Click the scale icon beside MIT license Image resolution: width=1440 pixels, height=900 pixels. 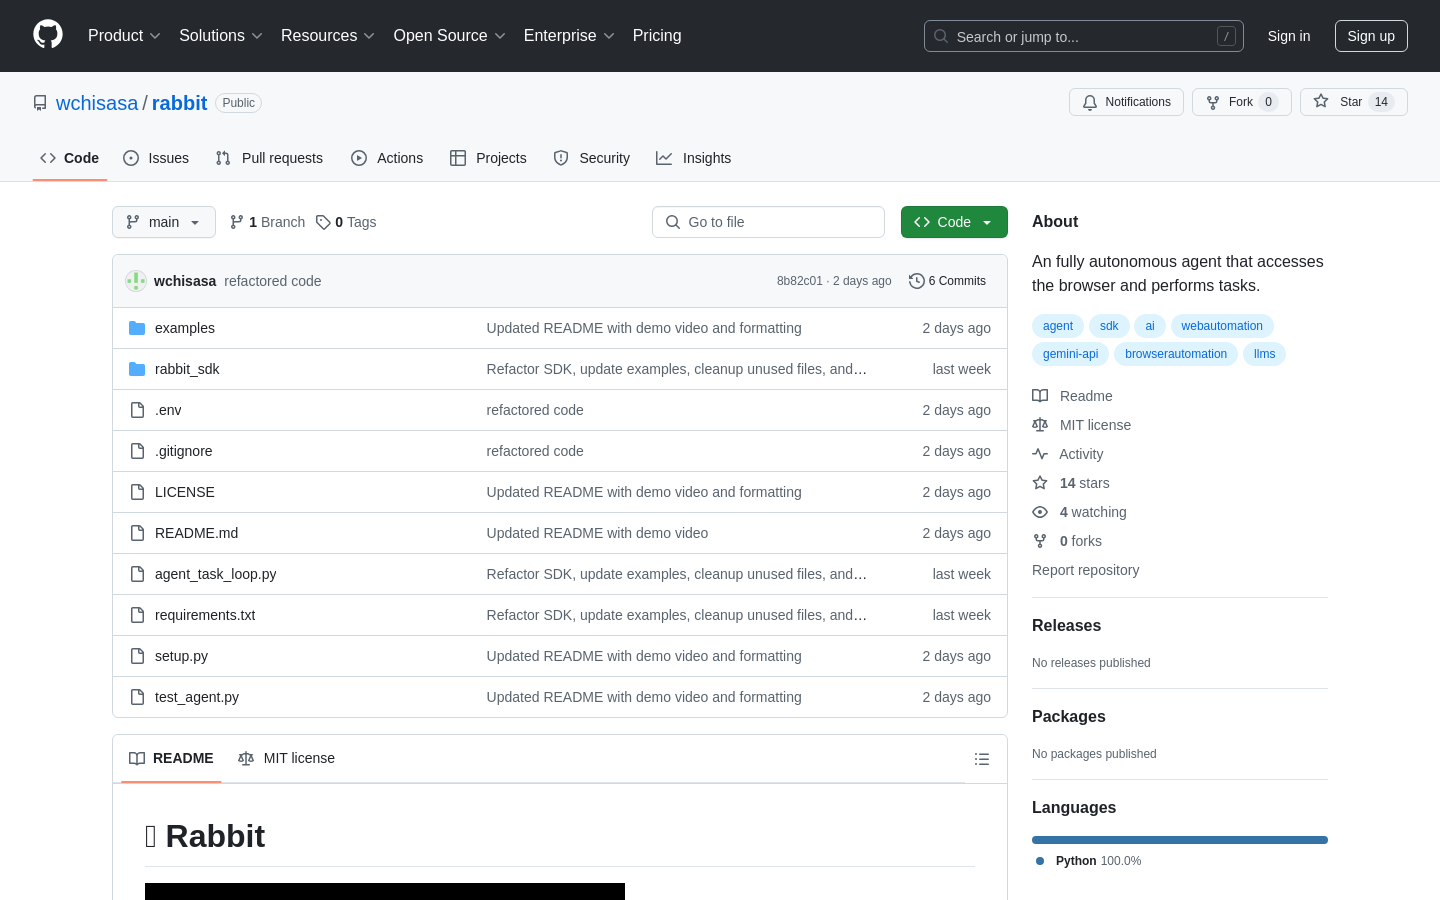[x=1040, y=425]
